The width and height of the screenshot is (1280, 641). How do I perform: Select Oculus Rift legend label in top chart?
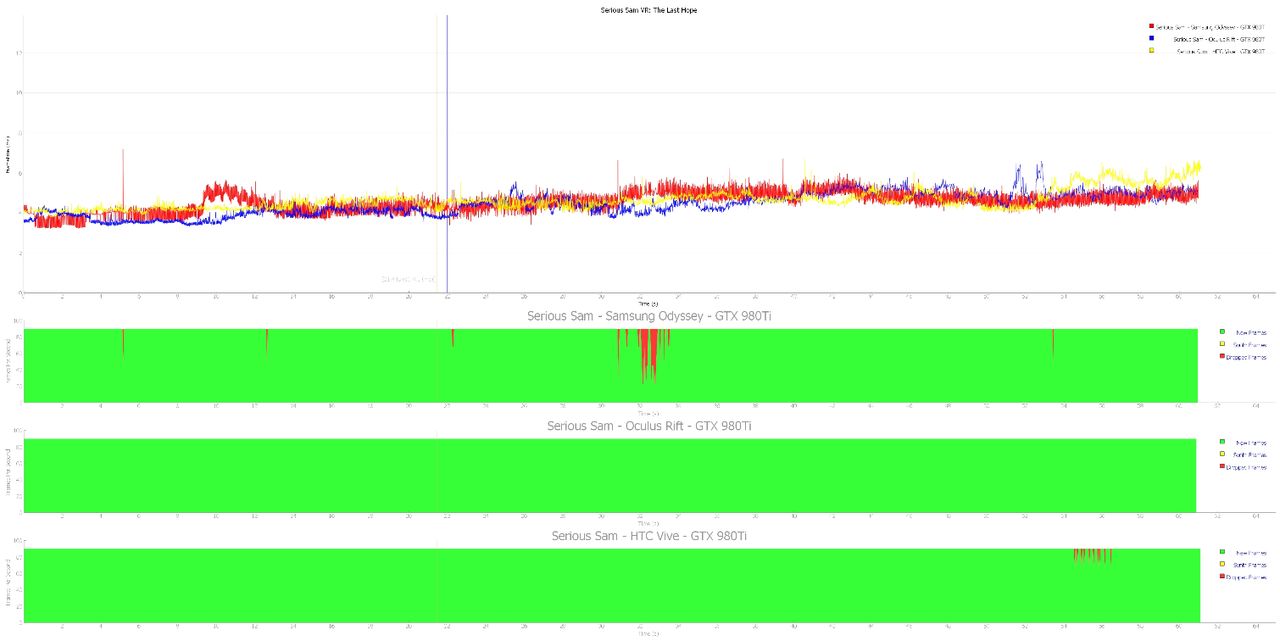tap(1219, 39)
